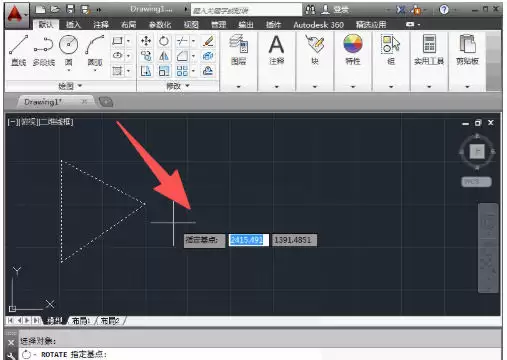Switch to the 布局1 layout tab

pyautogui.click(x=81, y=321)
